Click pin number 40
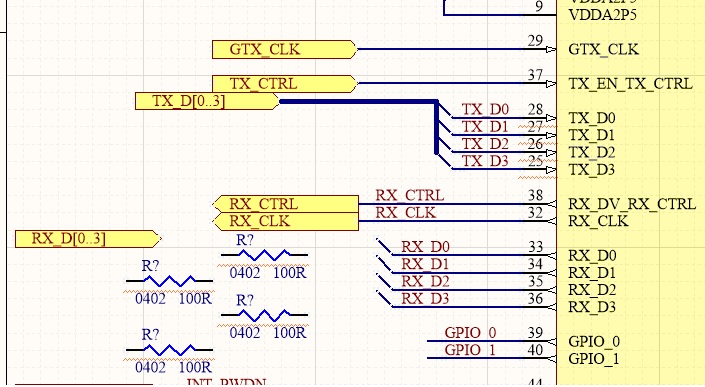Screen dimensions: 705x387 pos(535,350)
